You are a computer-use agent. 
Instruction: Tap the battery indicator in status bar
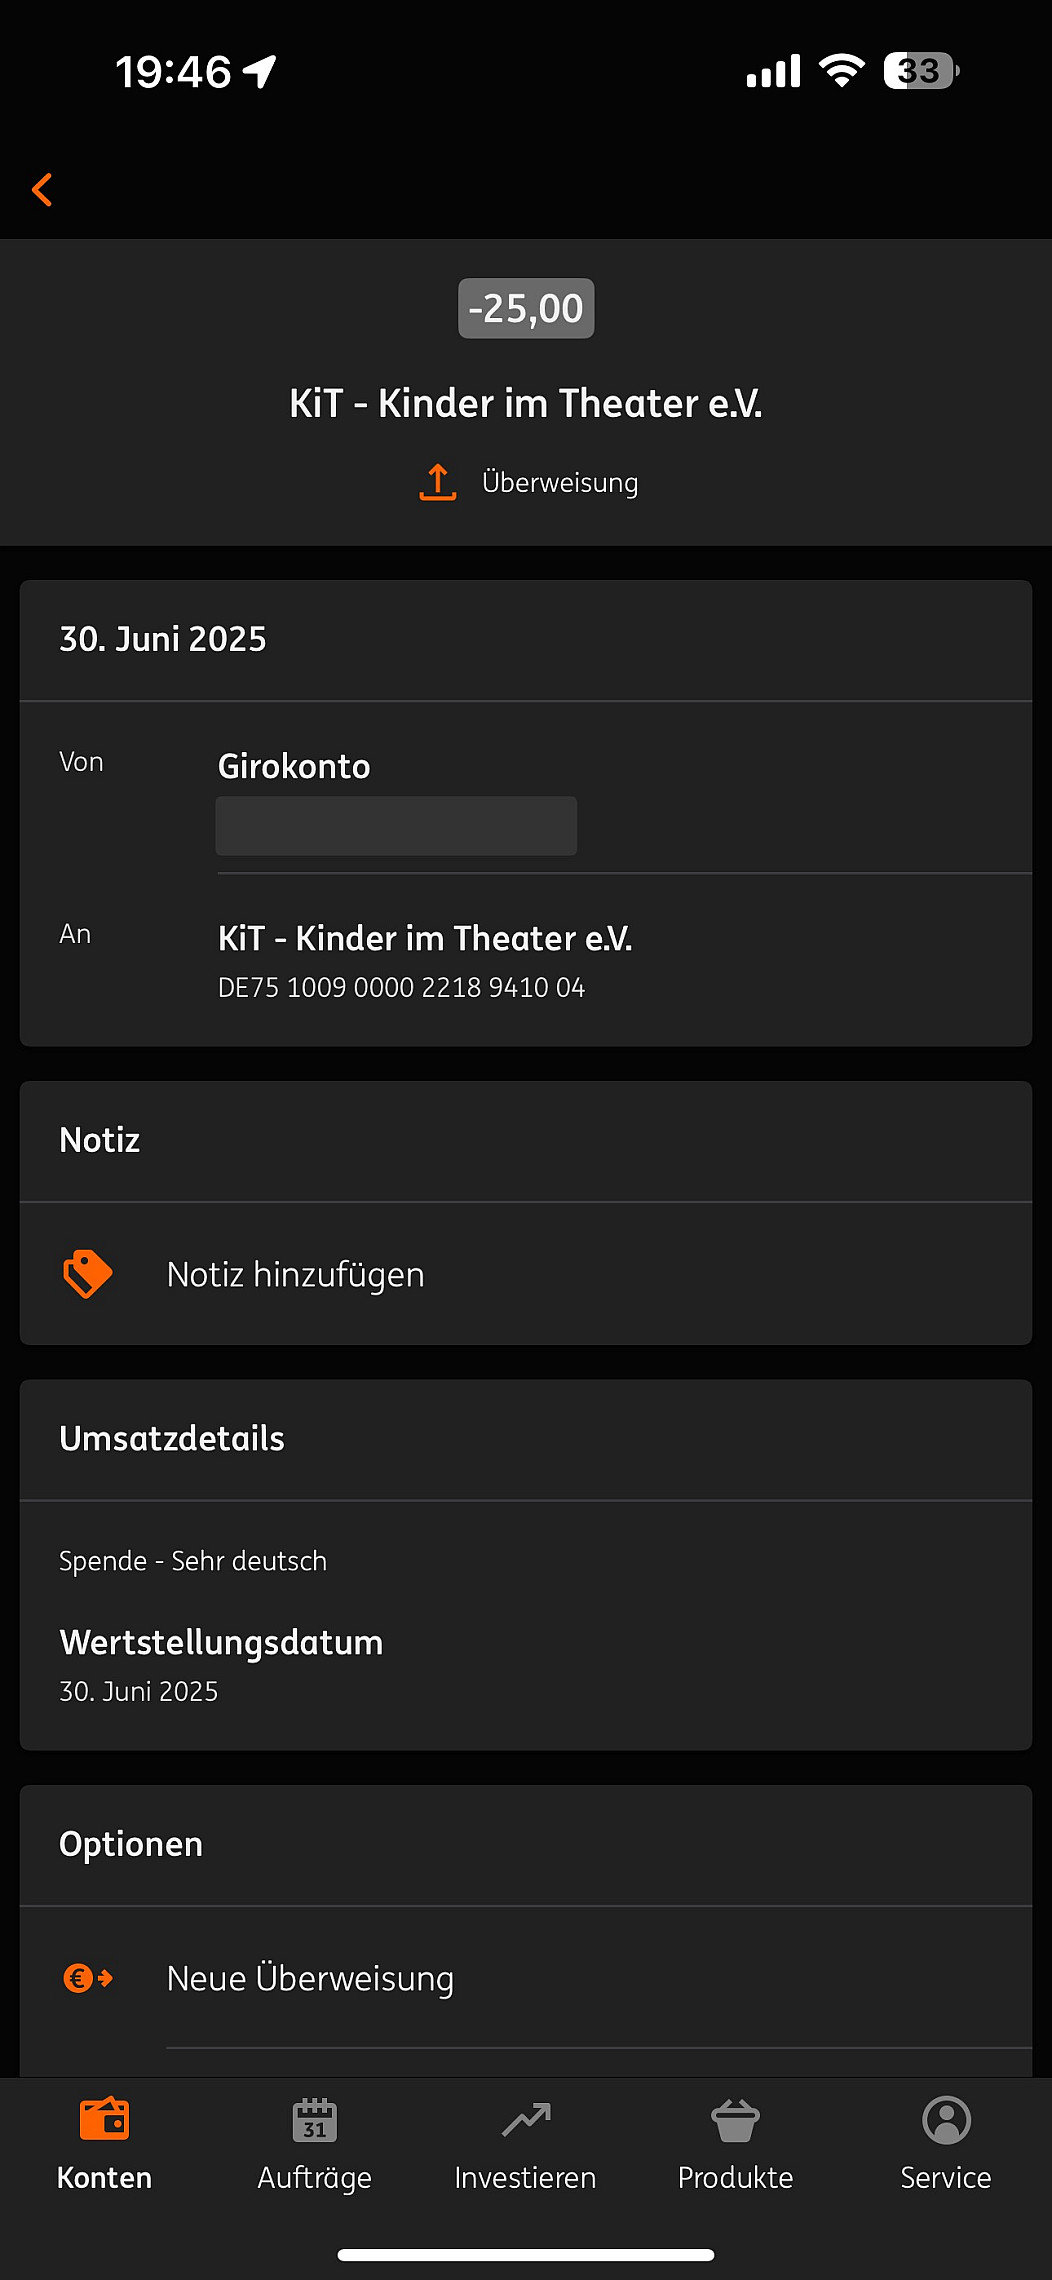click(x=921, y=71)
